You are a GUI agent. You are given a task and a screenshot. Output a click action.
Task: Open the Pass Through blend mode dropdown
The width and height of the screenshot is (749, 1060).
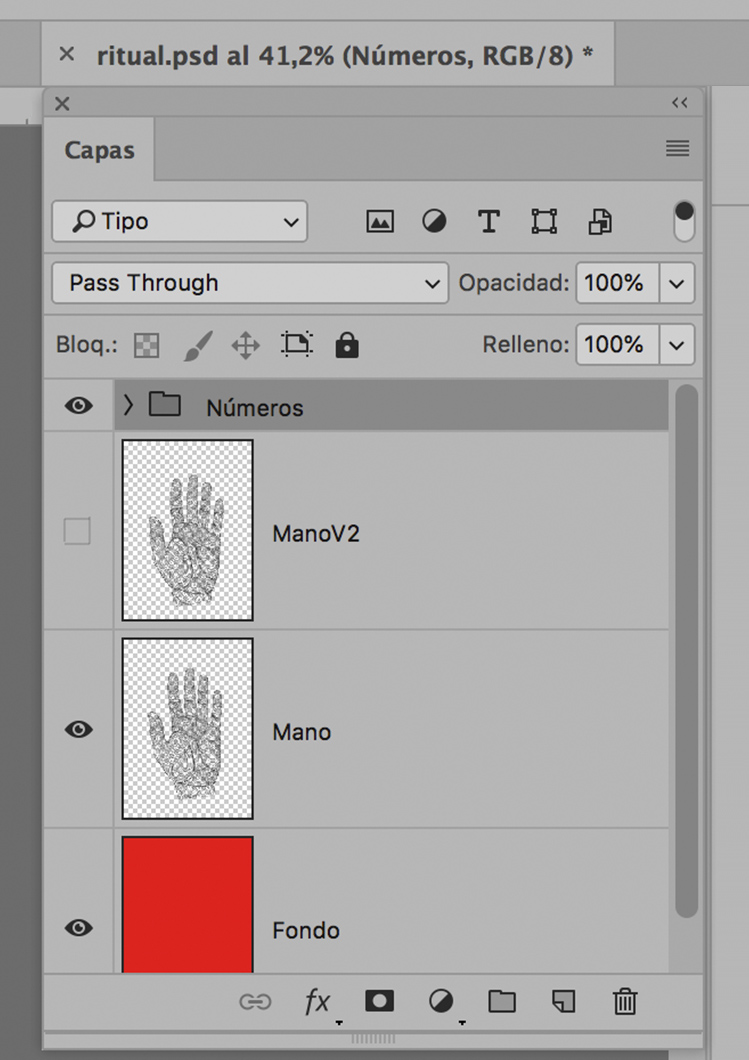point(249,283)
